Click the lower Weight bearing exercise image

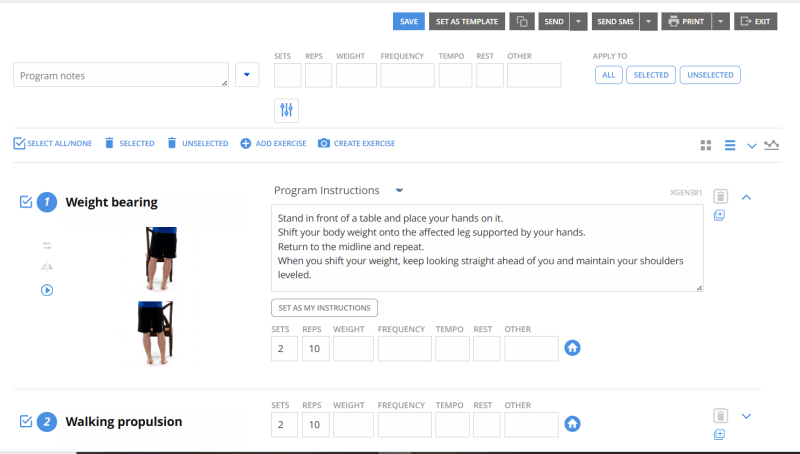156,333
